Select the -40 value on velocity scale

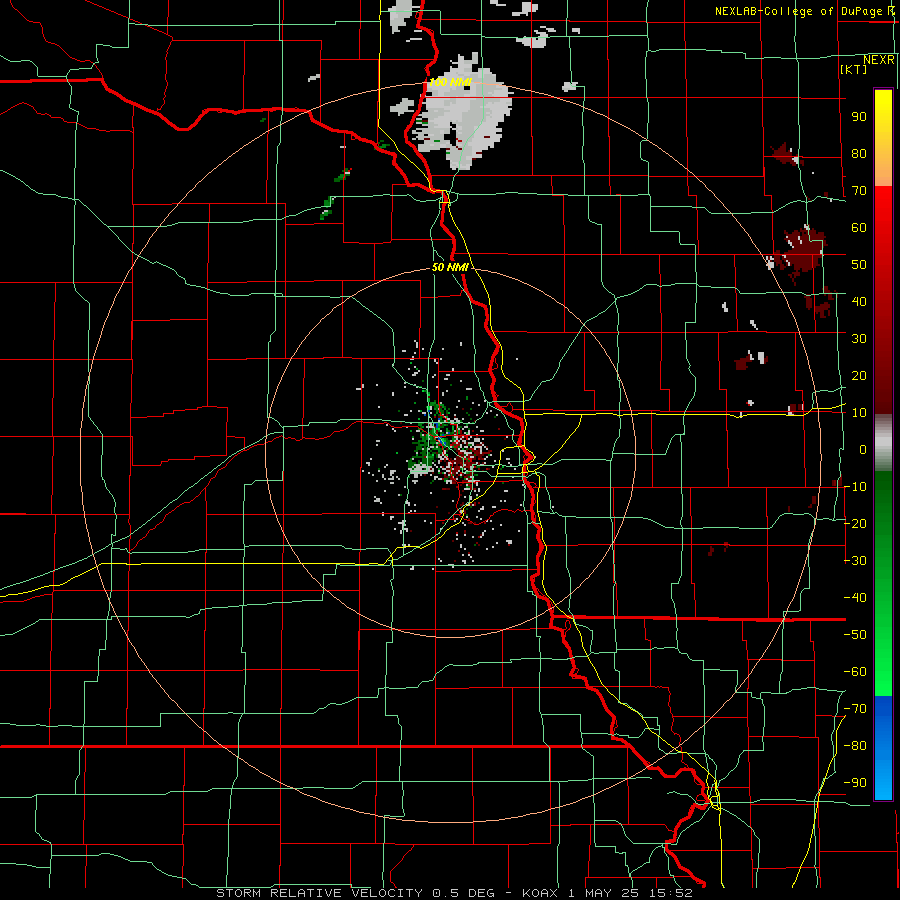(x=855, y=598)
